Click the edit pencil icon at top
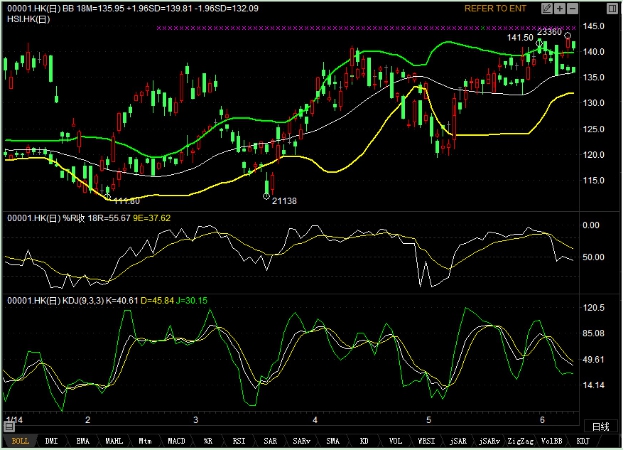Image resolution: width=624 pixels, height=450 pixels. pyautogui.click(x=545, y=8)
